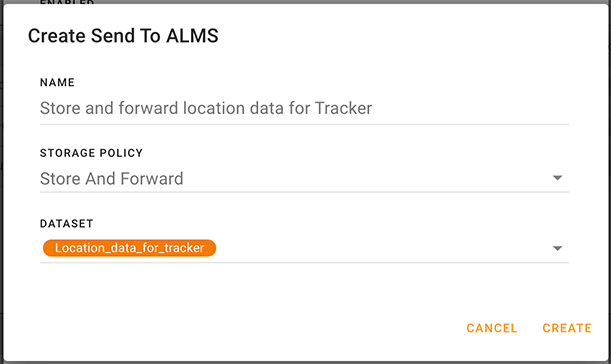
Task: Place cursor before the word Store in Name field
Action: tap(41, 108)
